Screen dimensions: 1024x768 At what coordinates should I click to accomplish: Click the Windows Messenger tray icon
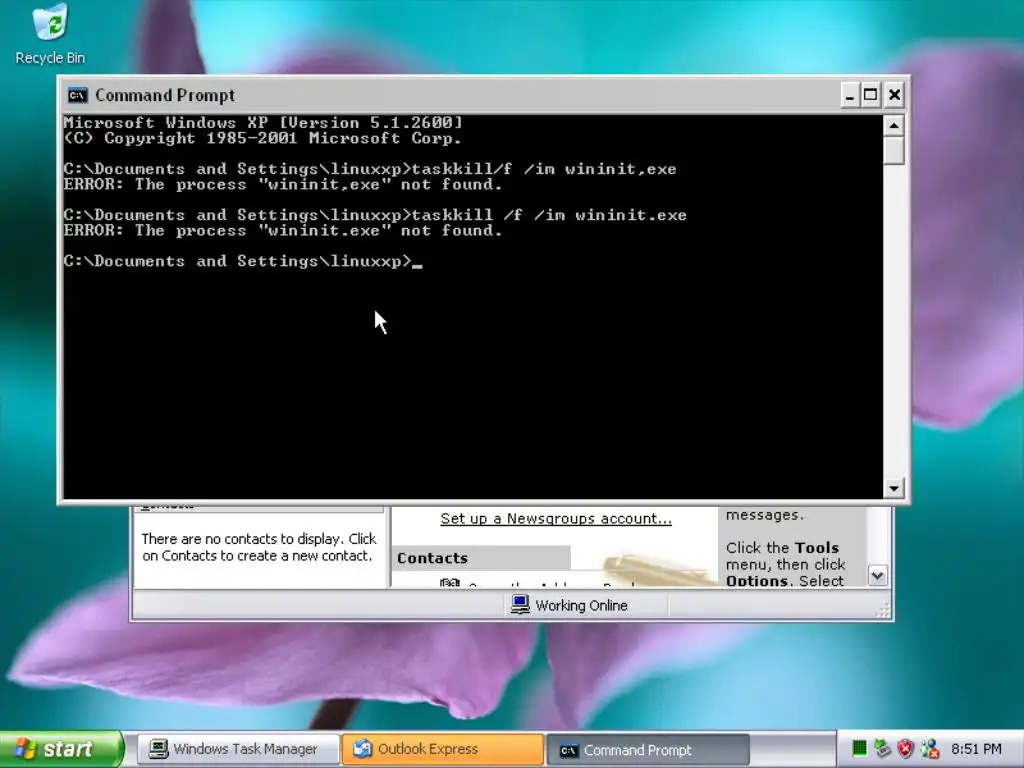point(929,748)
